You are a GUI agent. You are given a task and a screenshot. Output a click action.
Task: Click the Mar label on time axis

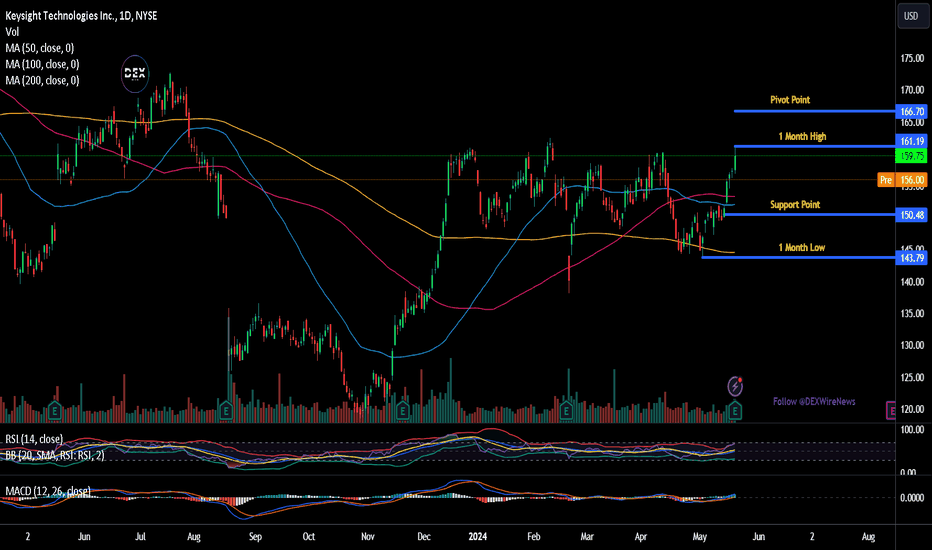click(587, 536)
